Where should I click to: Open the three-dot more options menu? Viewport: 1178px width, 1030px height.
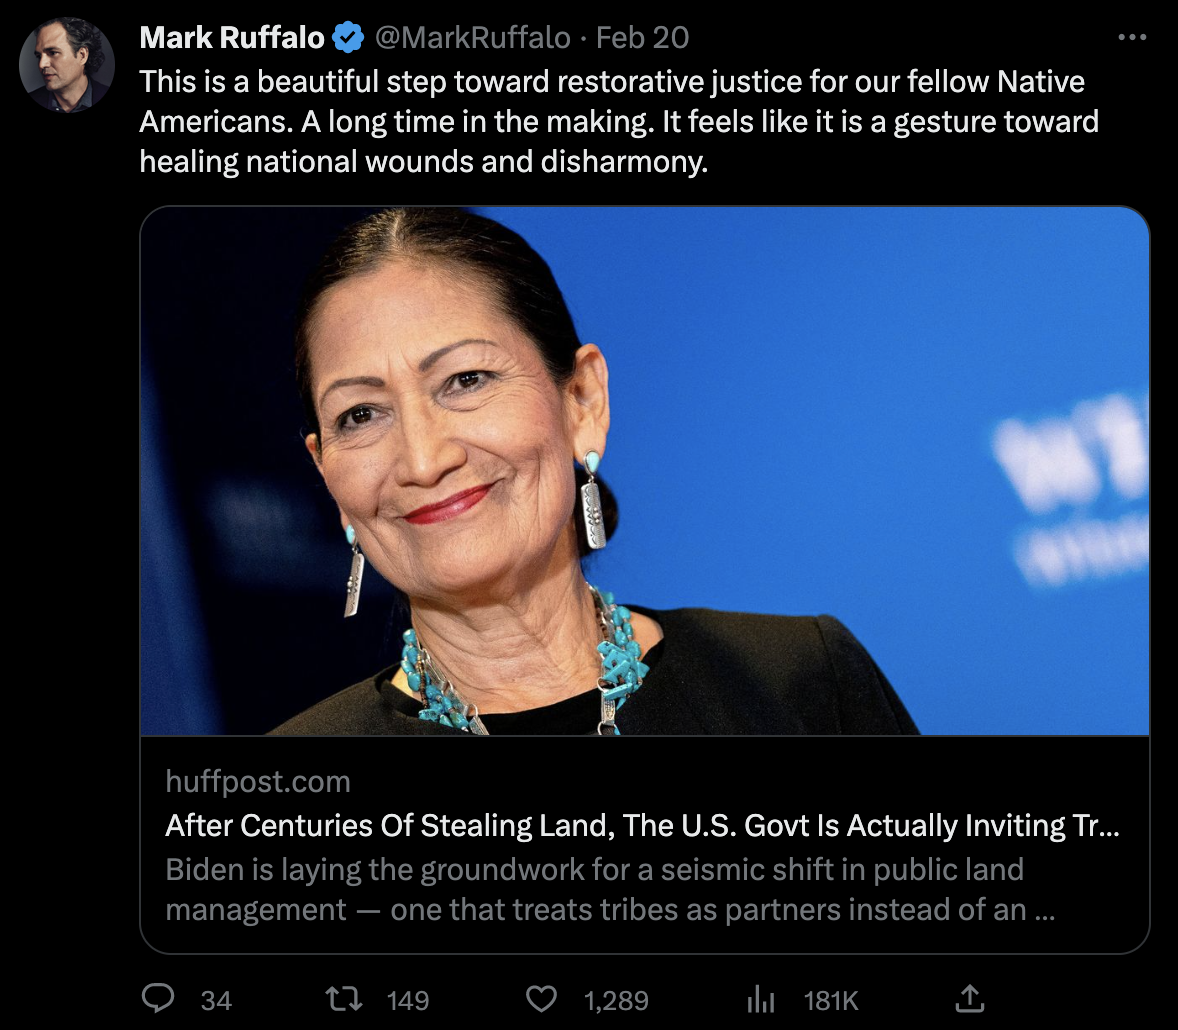coord(1131,37)
